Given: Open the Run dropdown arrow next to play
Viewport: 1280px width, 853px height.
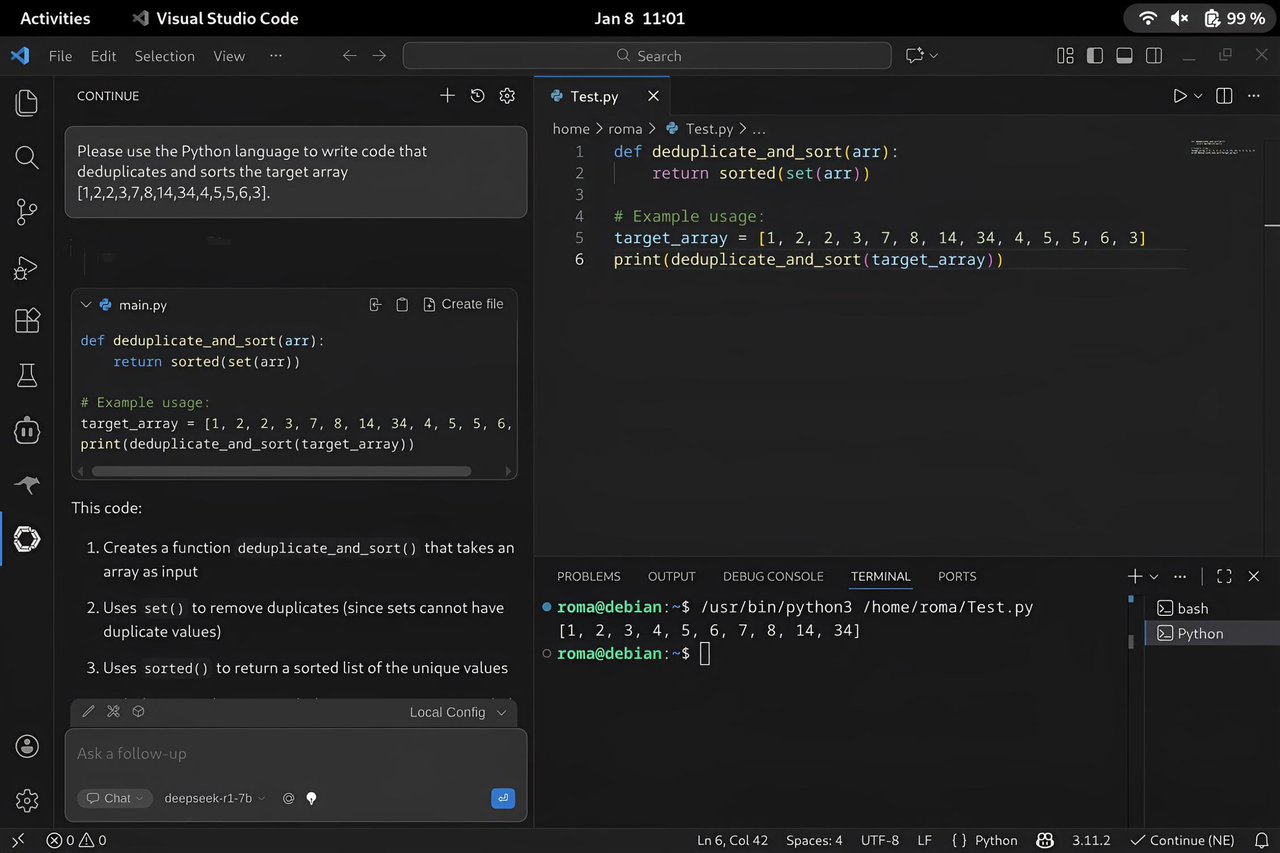Looking at the screenshot, I should pyautogui.click(x=1198, y=96).
